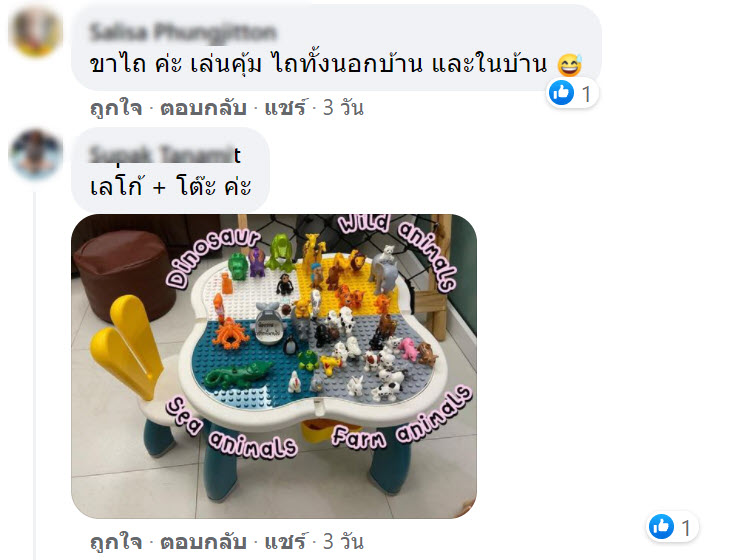Click the reaction count on first comment

point(586,94)
